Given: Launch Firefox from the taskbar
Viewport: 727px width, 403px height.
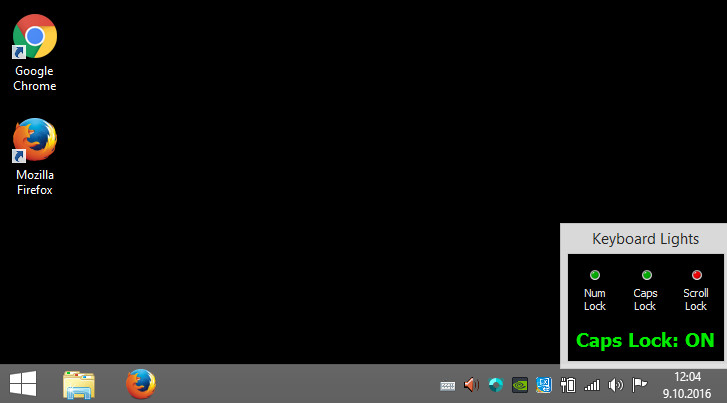Looking at the screenshot, I should tap(140, 384).
